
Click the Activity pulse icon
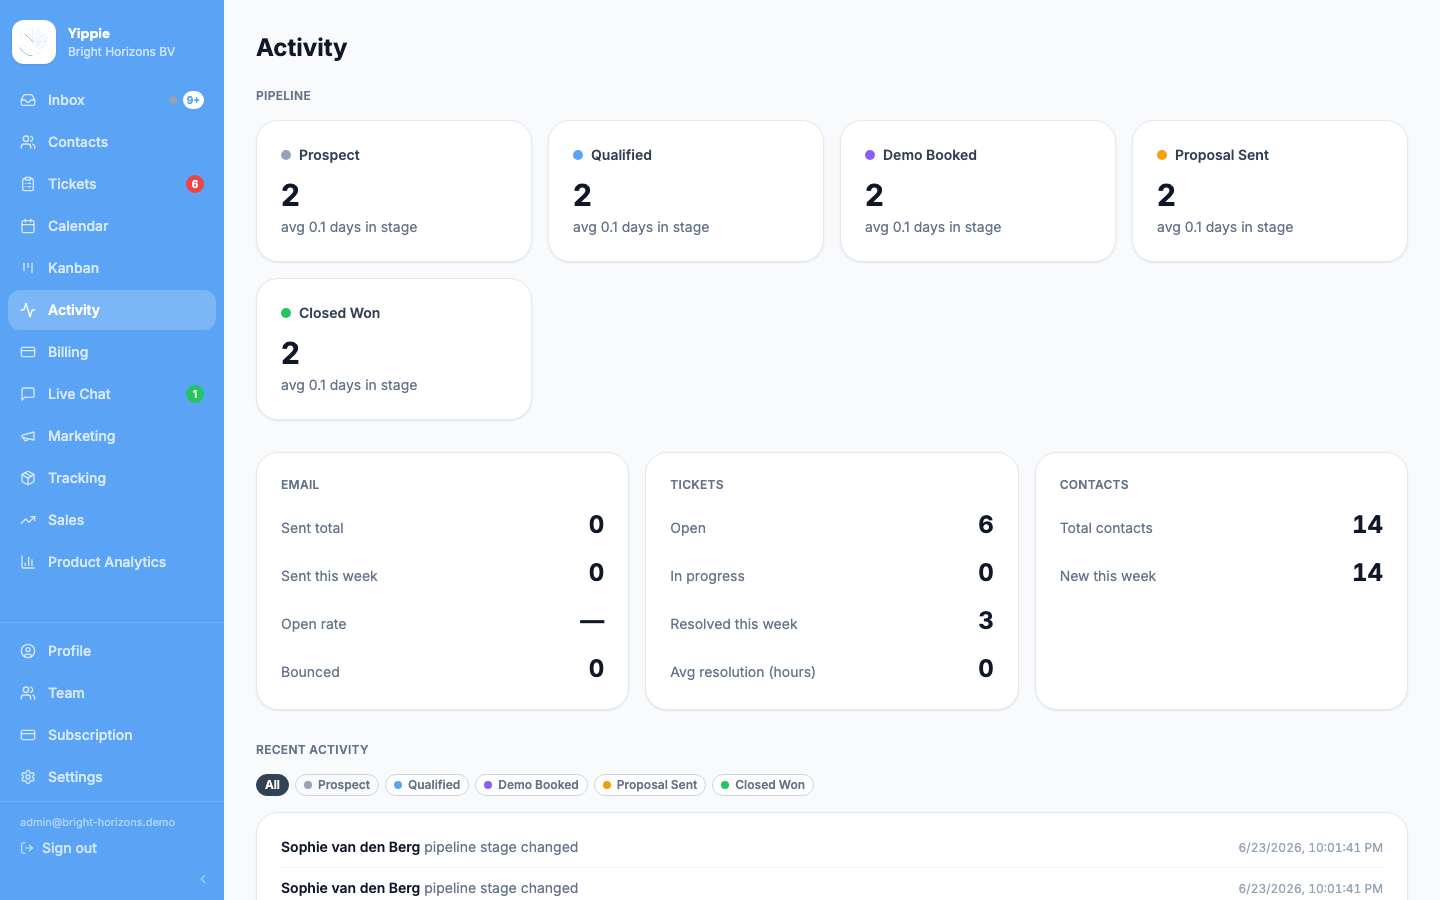click(28, 310)
